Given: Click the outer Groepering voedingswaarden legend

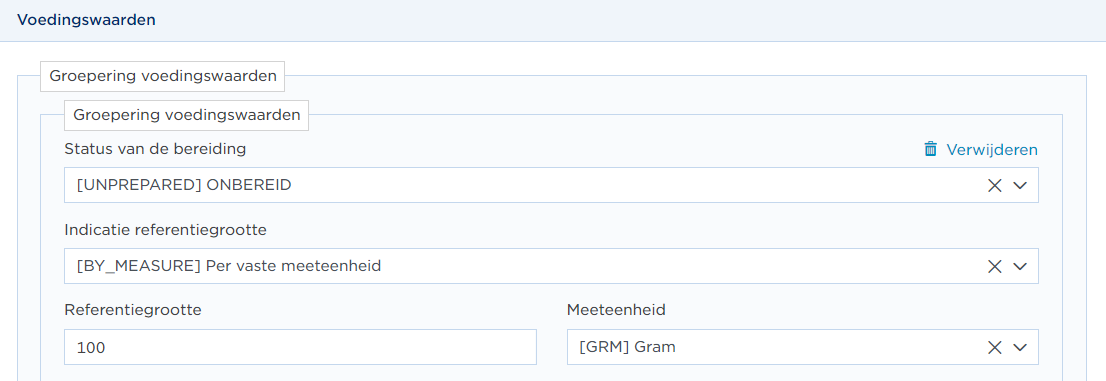Looking at the screenshot, I should click(162, 76).
